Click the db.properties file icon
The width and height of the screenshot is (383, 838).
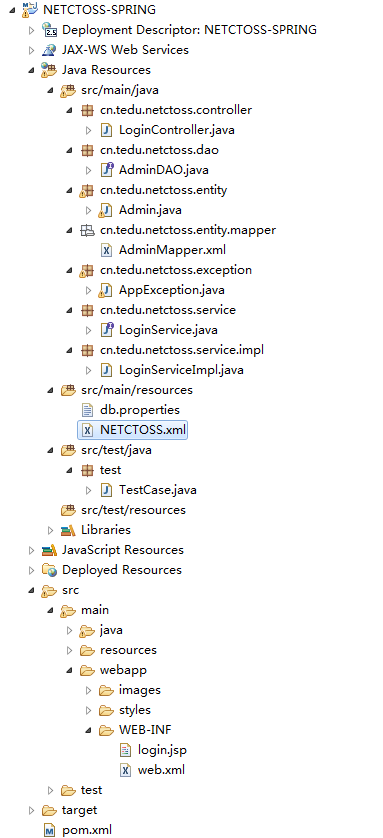[87, 410]
